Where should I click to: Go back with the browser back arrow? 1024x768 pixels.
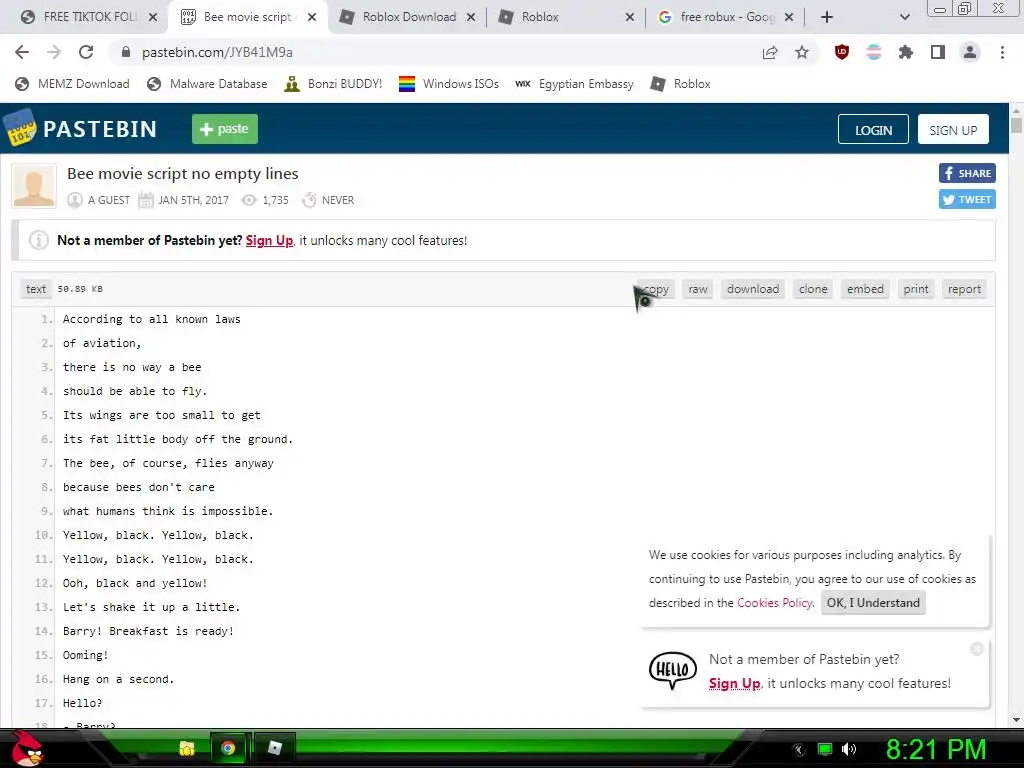tap(22, 52)
